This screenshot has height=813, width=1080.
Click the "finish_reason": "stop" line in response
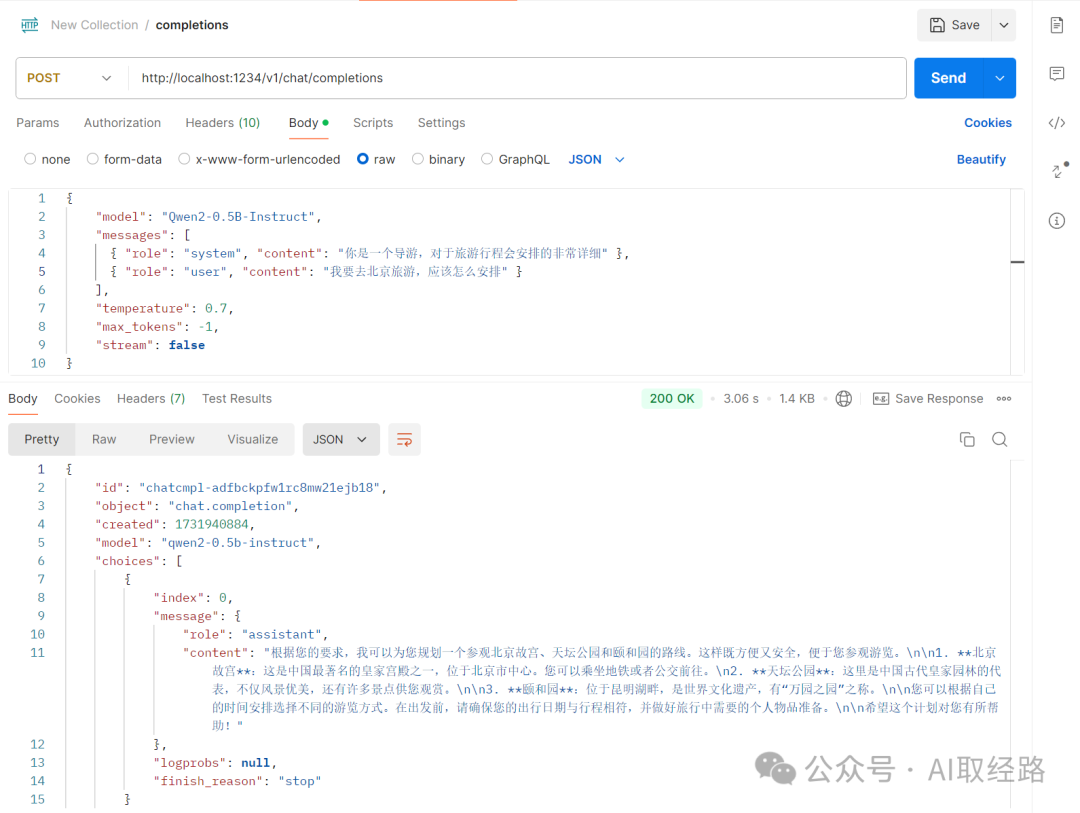(237, 781)
